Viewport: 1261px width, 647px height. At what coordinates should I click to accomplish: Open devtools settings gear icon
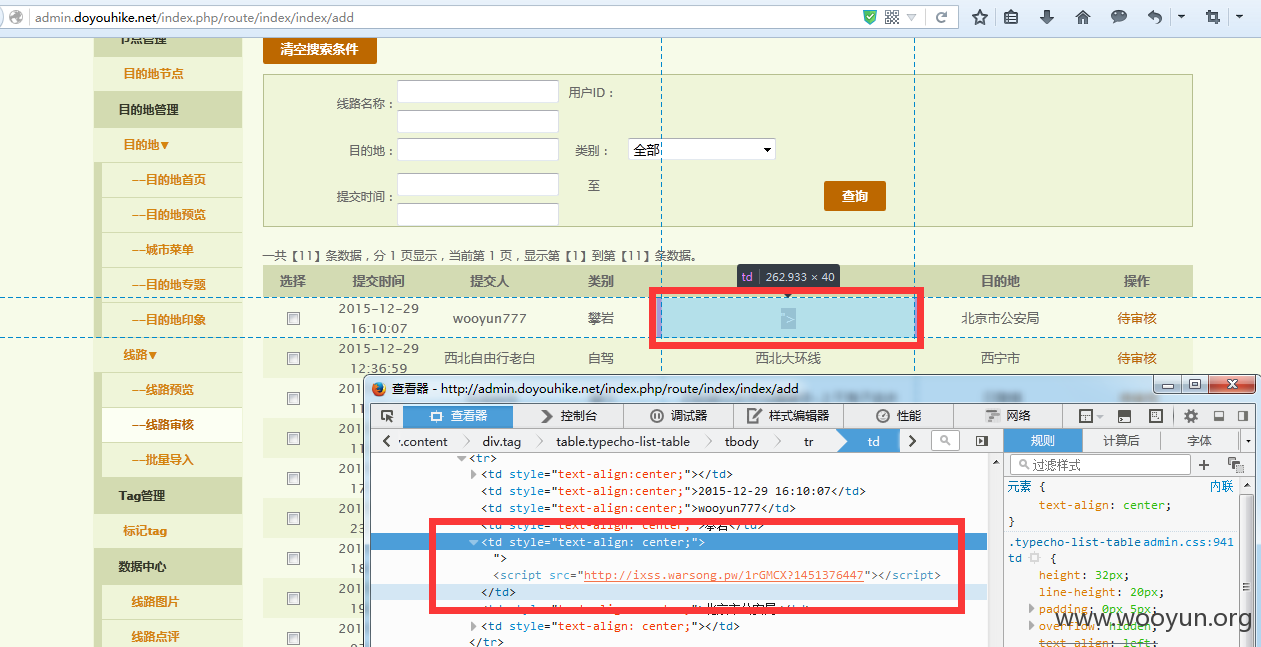(1191, 416)
